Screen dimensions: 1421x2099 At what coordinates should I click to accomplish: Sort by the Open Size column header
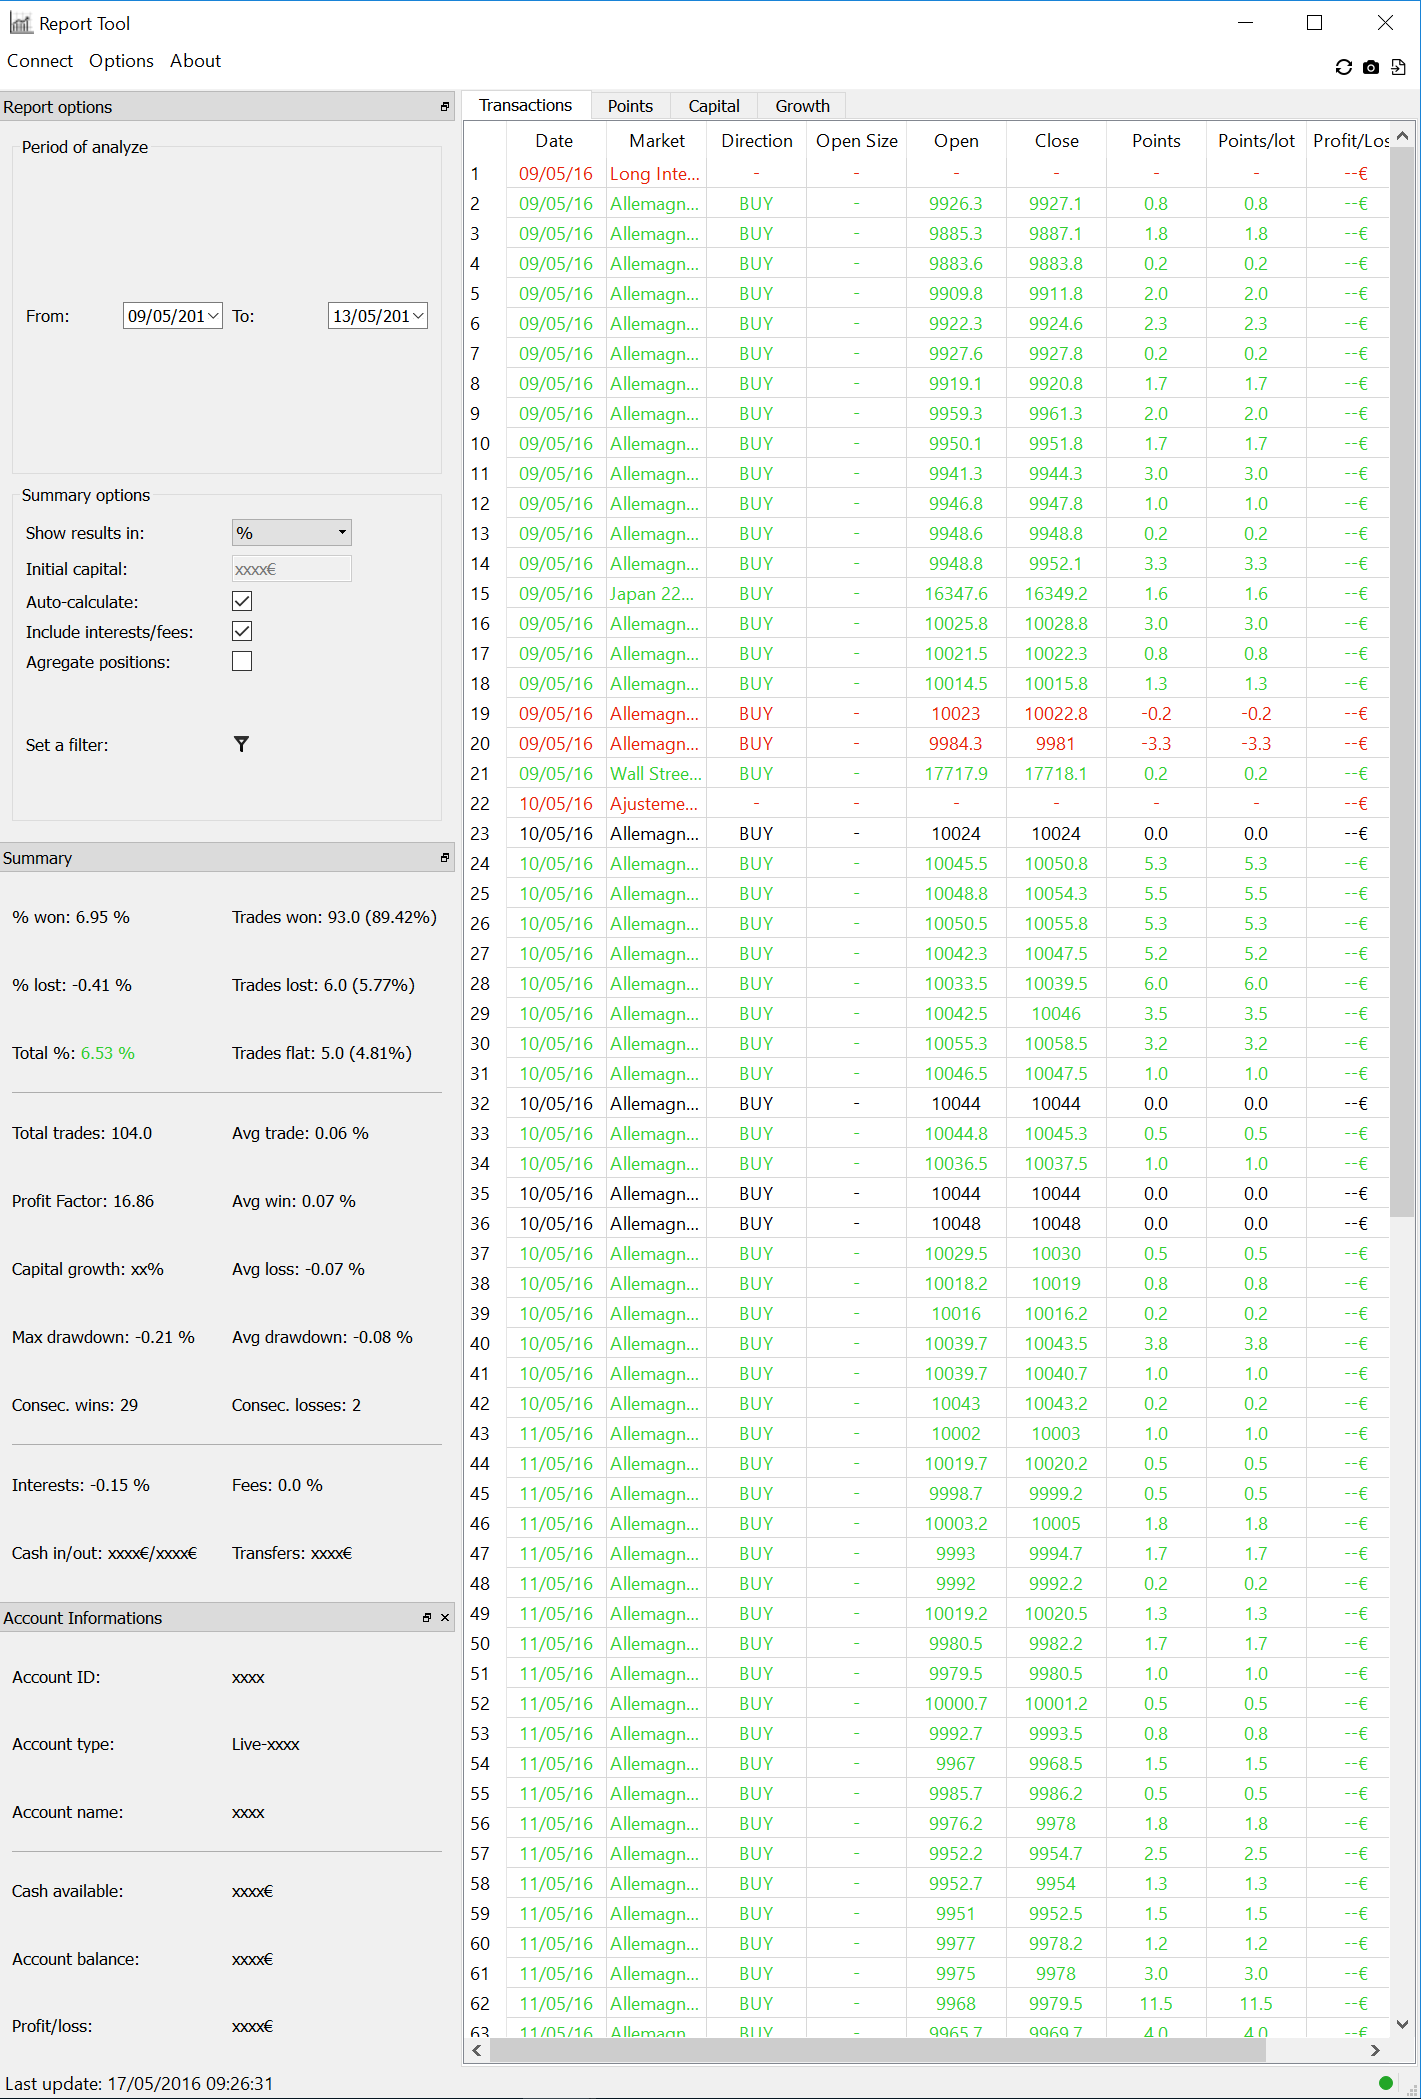pyautogui.click(x=857, y=141)
